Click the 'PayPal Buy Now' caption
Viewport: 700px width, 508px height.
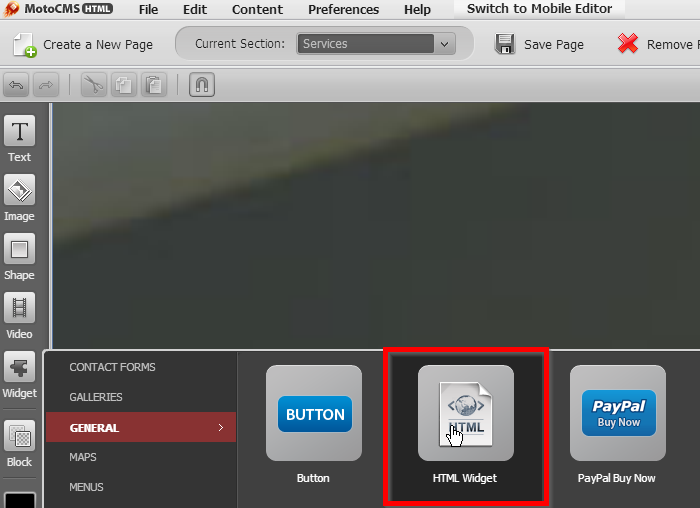point(617,478)
